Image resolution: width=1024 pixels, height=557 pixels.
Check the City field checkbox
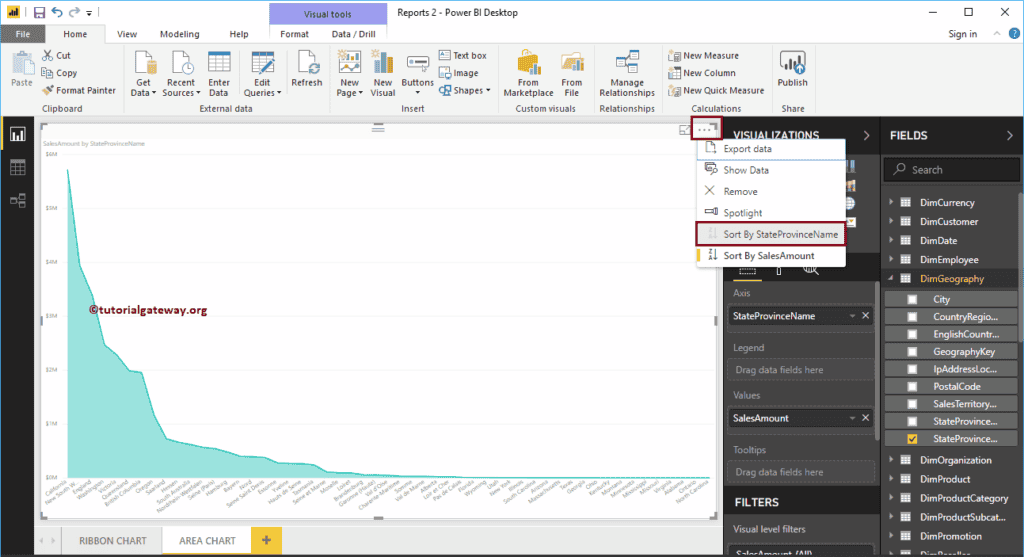(912, 299)
